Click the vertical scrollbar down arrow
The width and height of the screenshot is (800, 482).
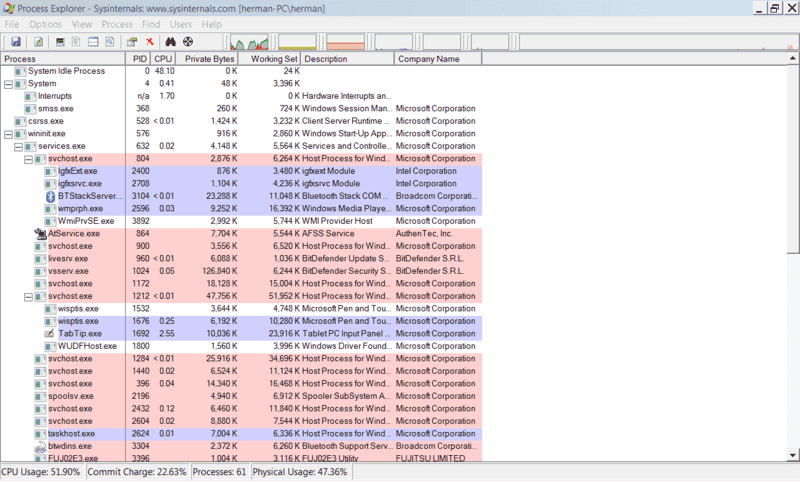793,456
